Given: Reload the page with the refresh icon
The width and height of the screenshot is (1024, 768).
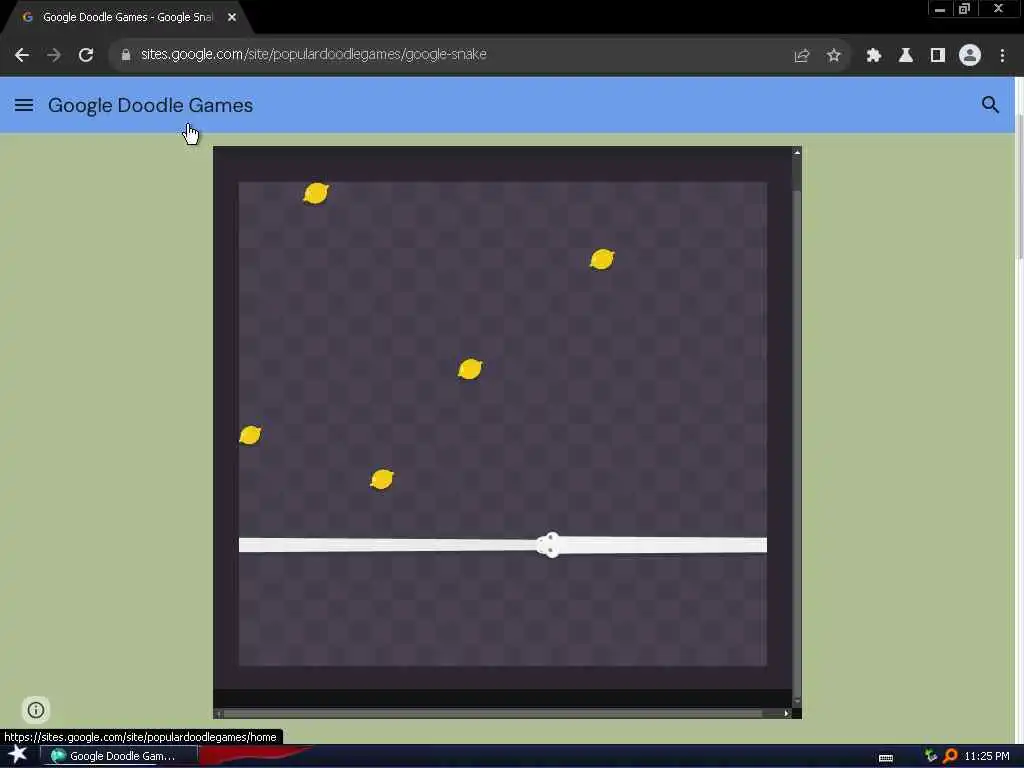Looking at the screenshot, I should (x=86, y=55).
